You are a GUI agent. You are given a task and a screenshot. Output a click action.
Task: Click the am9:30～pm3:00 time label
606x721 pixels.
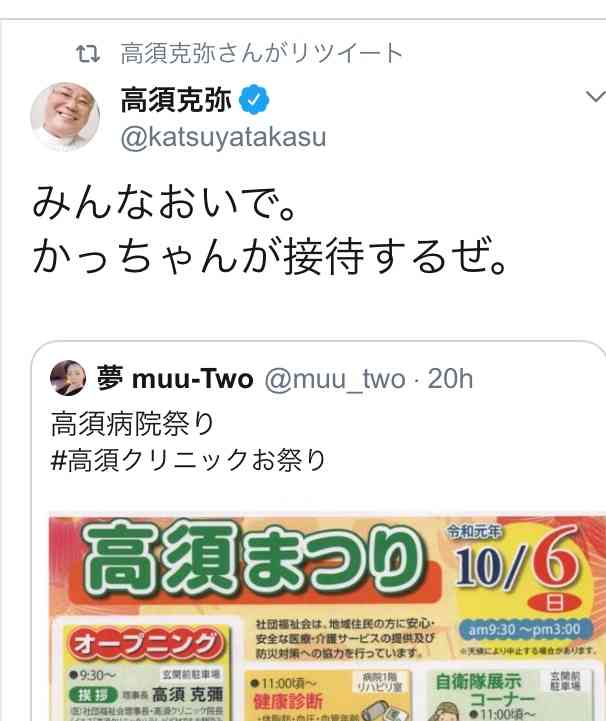click(x=525, y=629)
